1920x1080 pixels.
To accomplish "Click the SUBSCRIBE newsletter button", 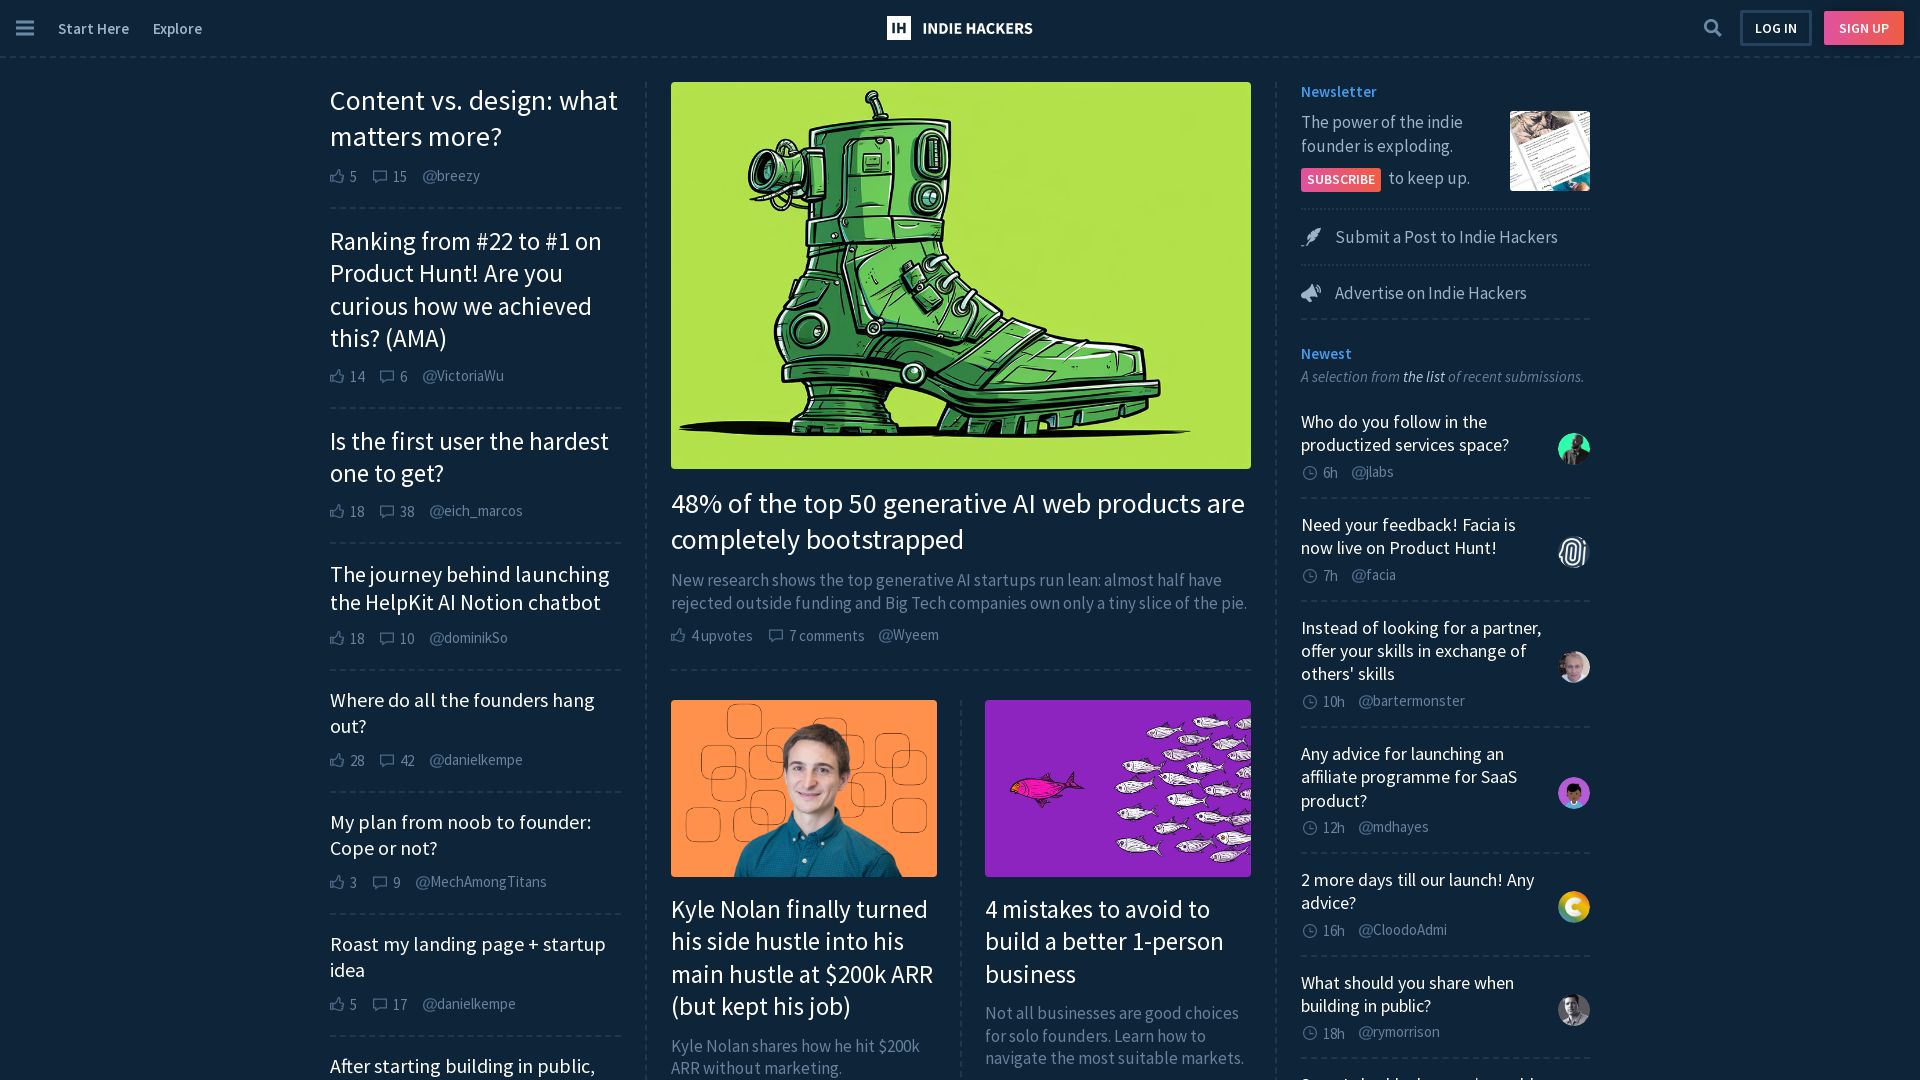I will [1340, 179].
